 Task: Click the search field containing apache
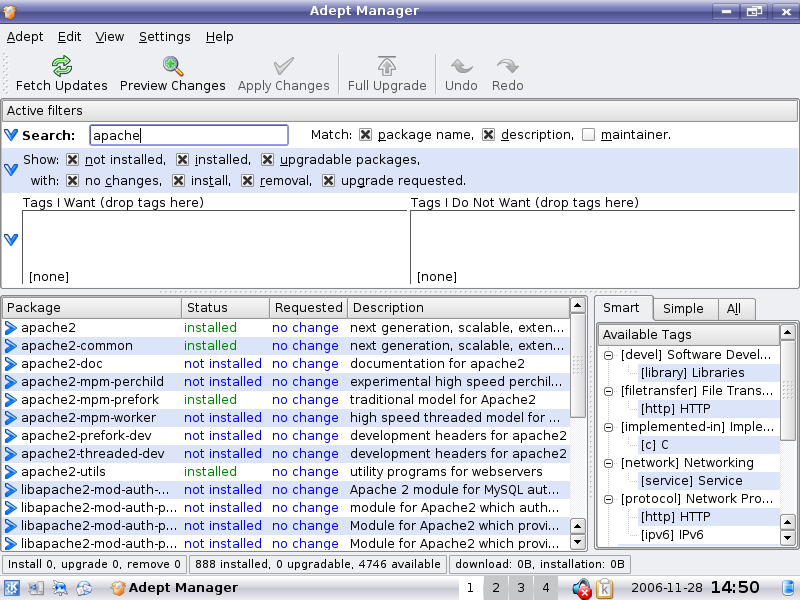click(x=189, y=135)
